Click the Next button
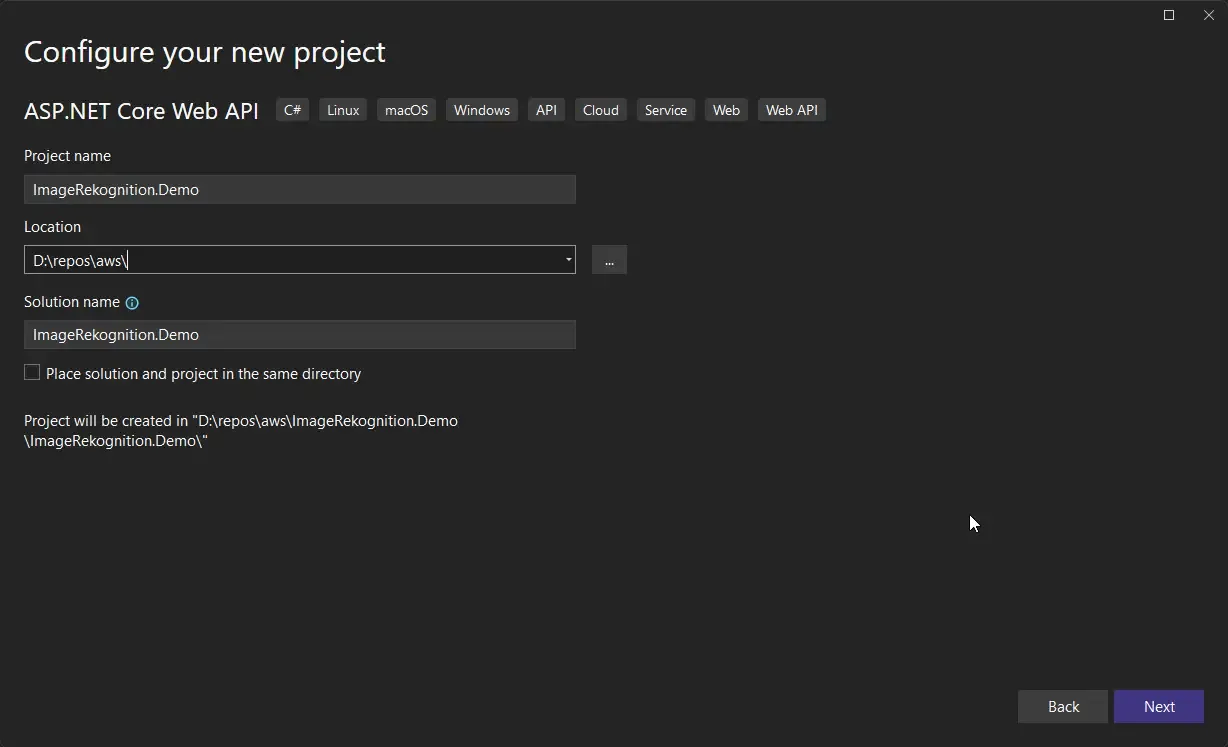The image size is (1228, 747). click(x=1158, y=706)
